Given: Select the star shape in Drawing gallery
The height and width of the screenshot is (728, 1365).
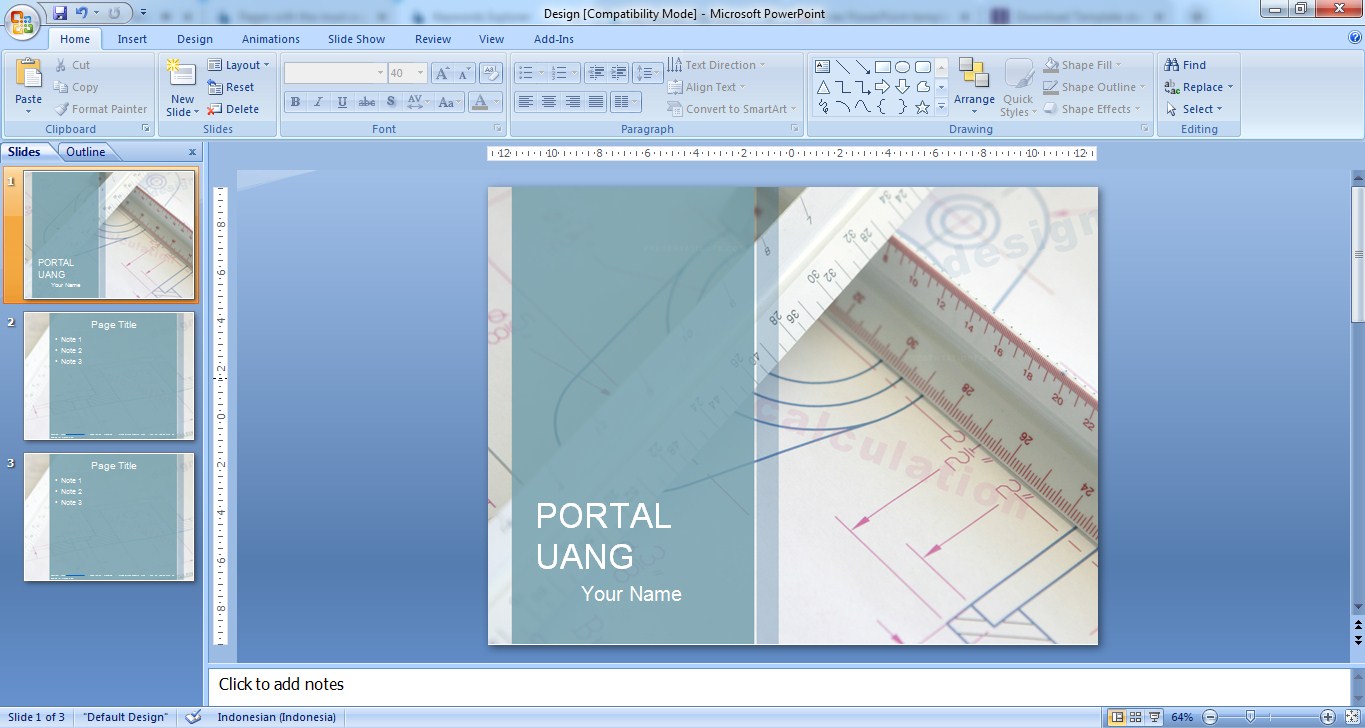Looking at the screenshot, I should (921, 106).
